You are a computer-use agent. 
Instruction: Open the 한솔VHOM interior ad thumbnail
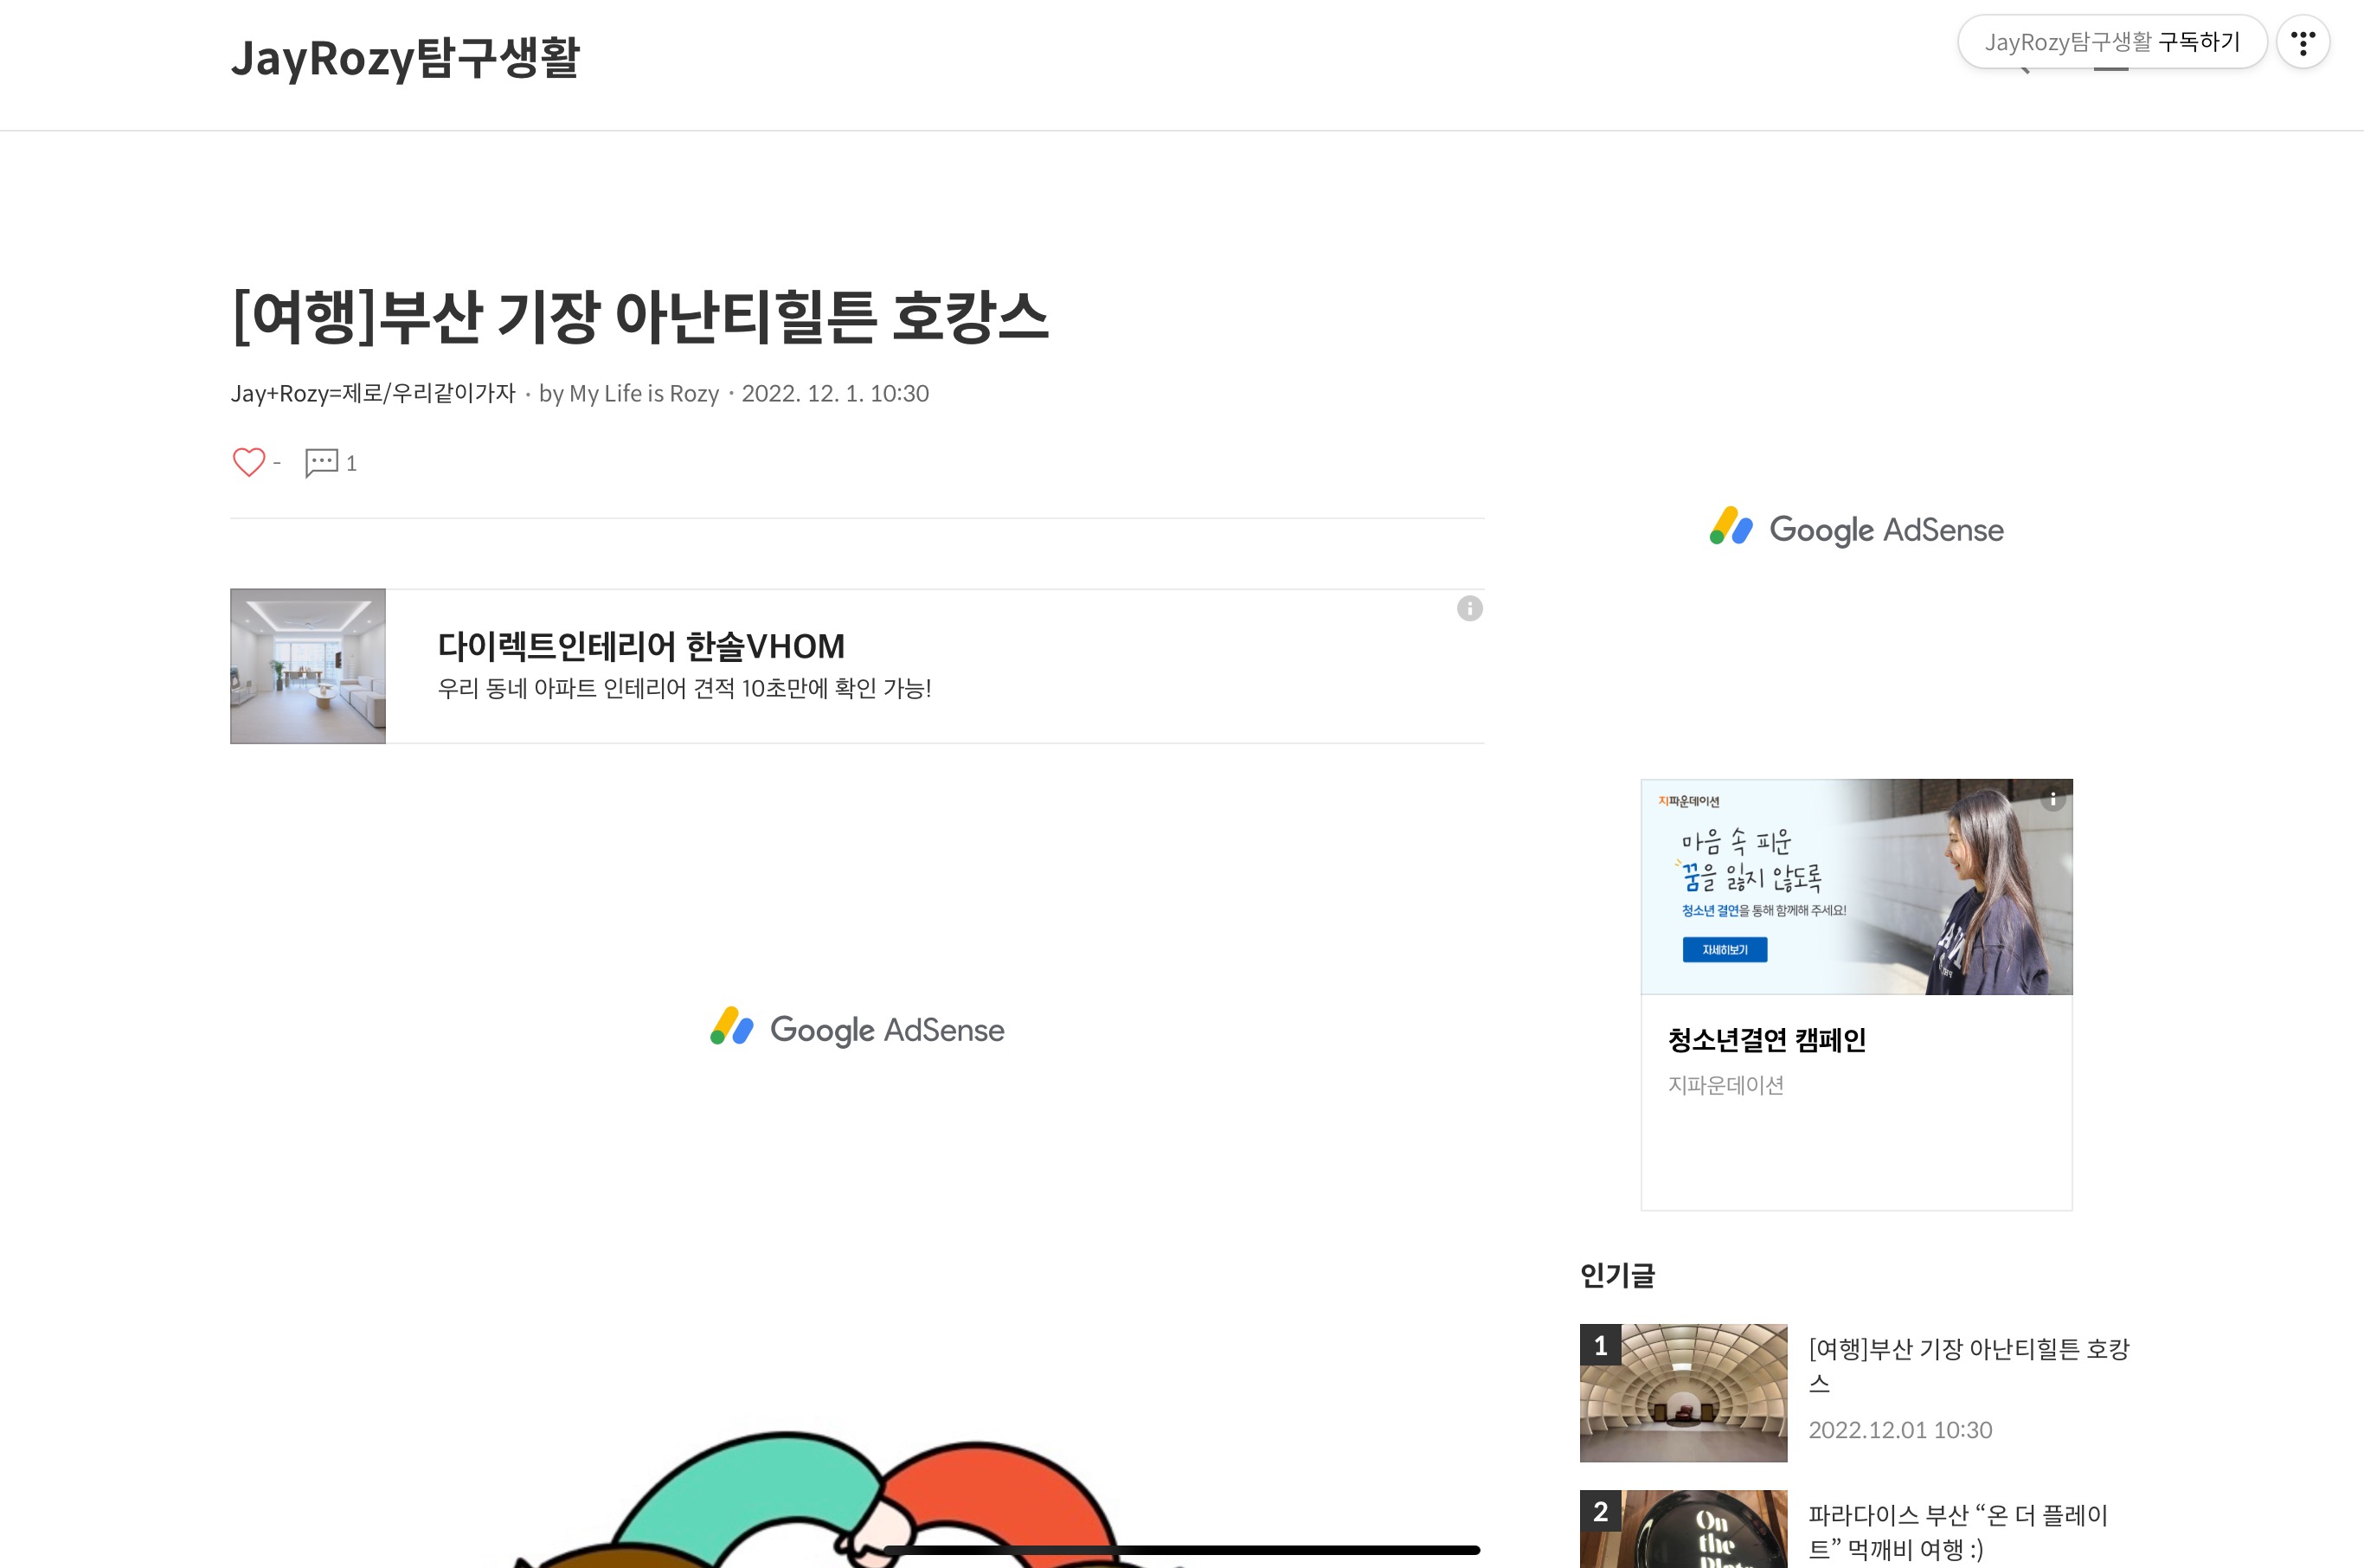point(308,666)
